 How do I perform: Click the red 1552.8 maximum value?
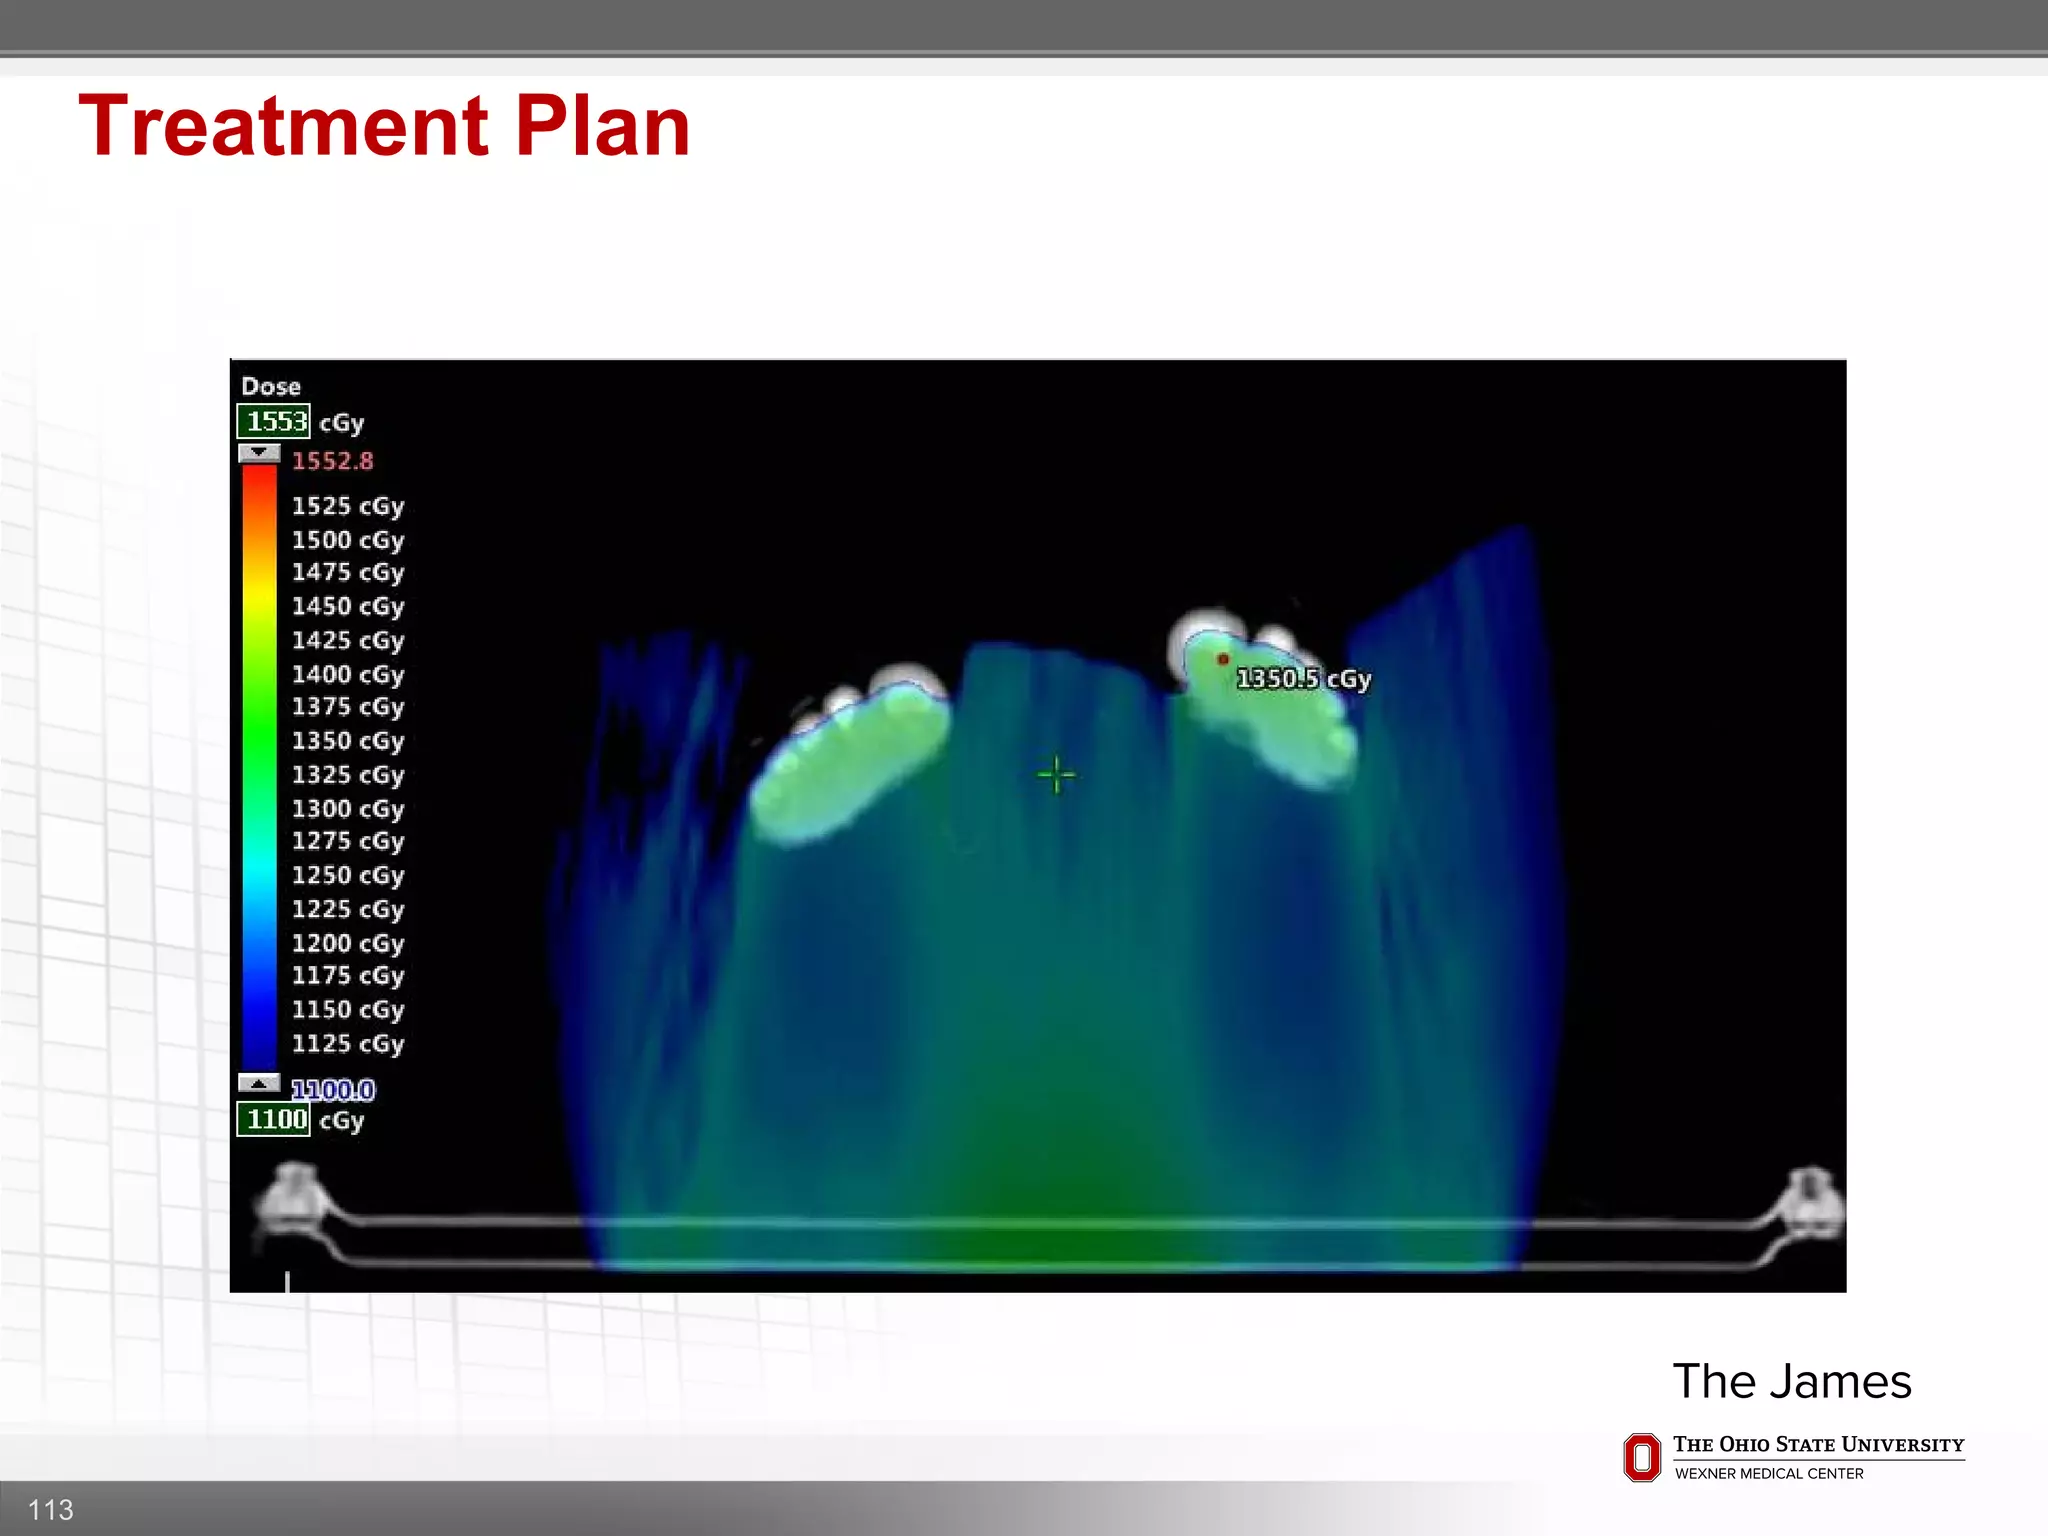(x=333, y=461)
